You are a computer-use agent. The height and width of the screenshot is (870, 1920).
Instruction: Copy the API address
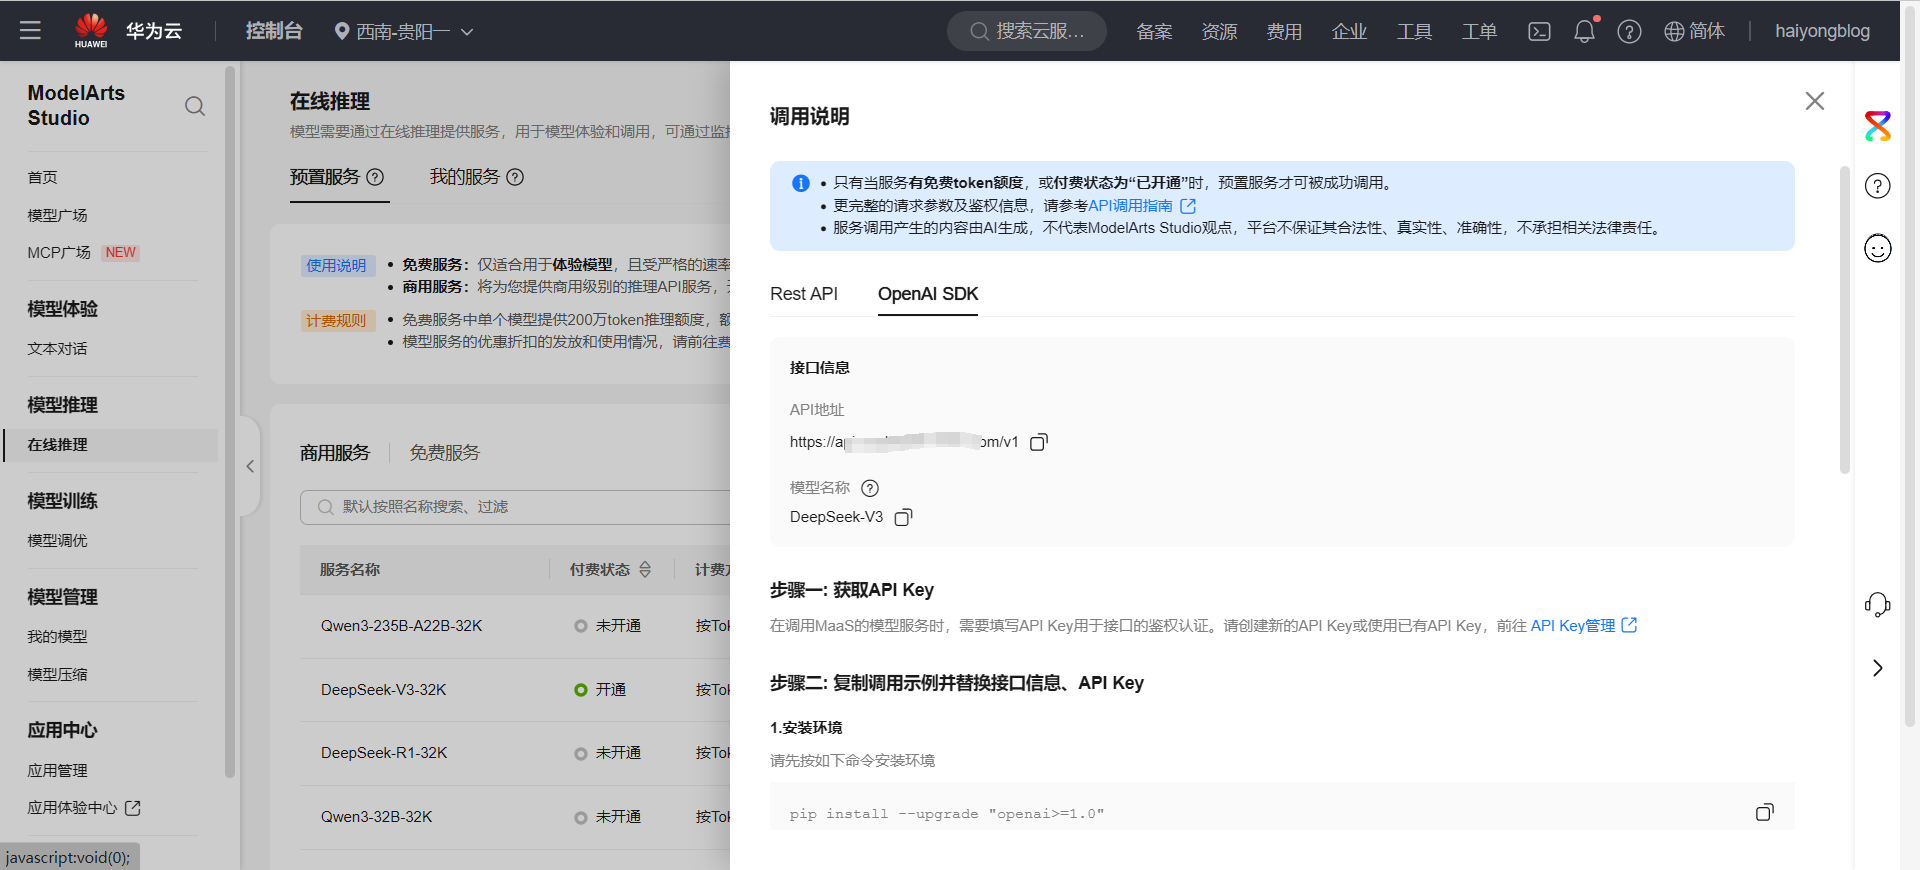(x=1039, y=442)
